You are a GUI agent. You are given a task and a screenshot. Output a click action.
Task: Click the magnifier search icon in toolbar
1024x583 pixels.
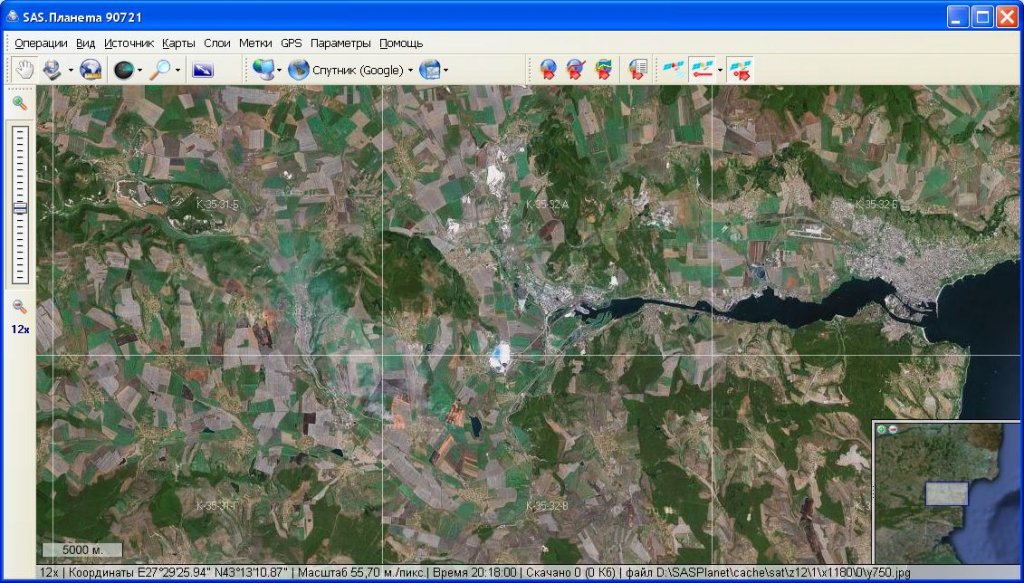[x=159, y=69]
